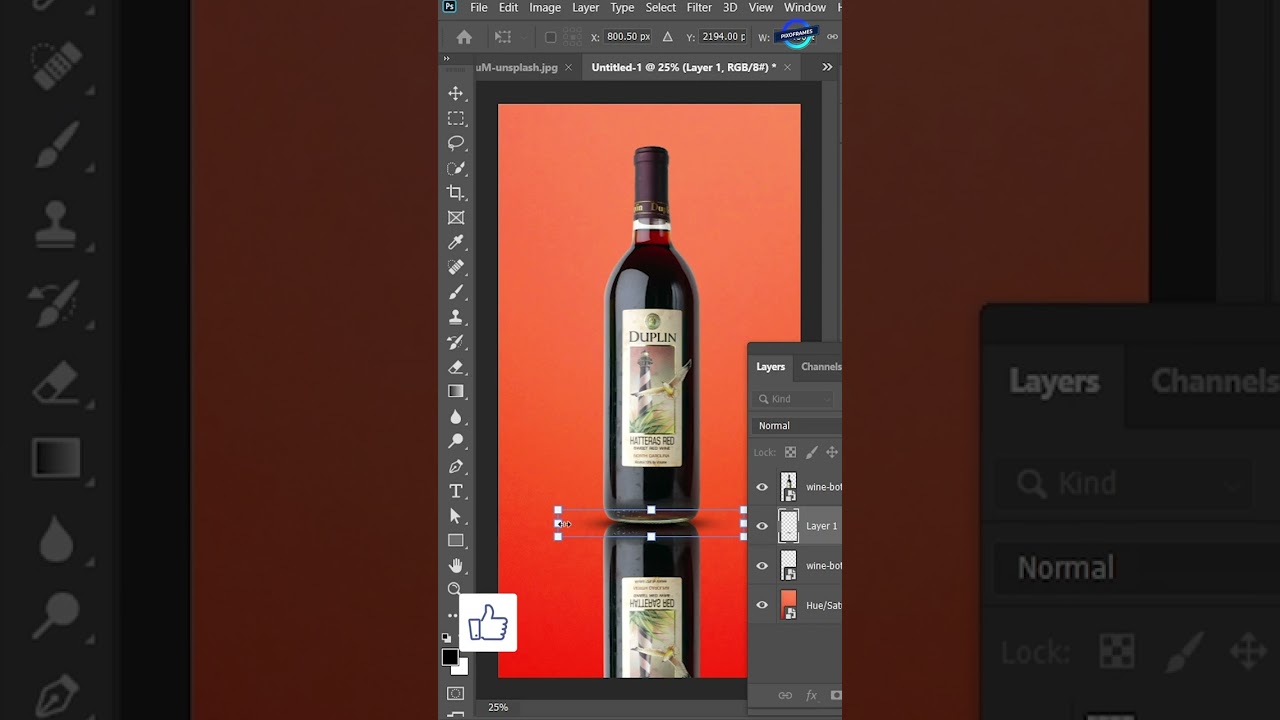The image size is (1280, 720).
Task: Toggle lock transparent pixels
Action: [790, 452]
